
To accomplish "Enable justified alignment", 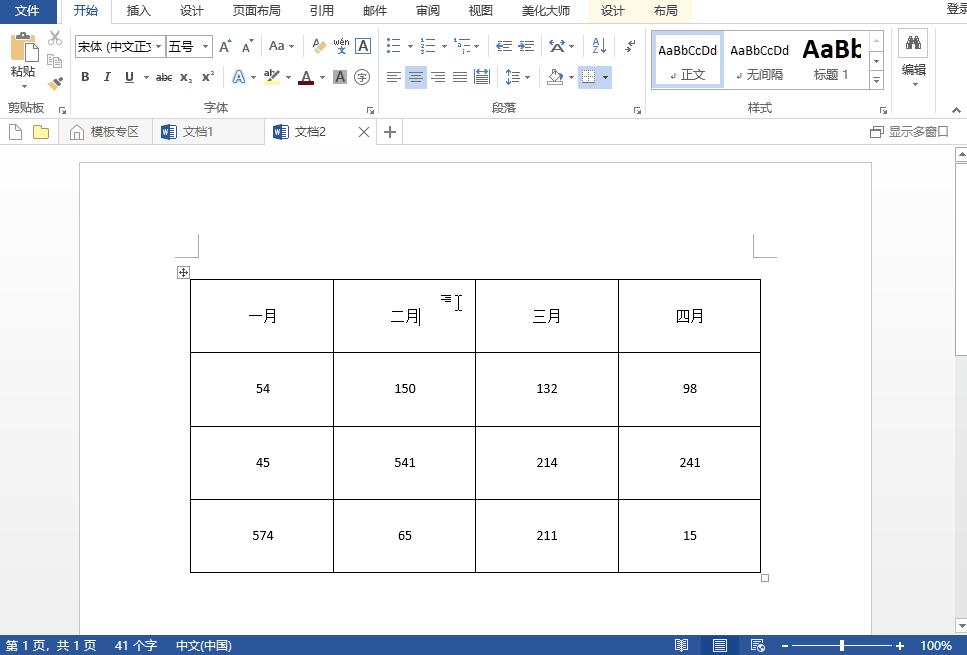I will pyautogui.click(x=460, y=77).
